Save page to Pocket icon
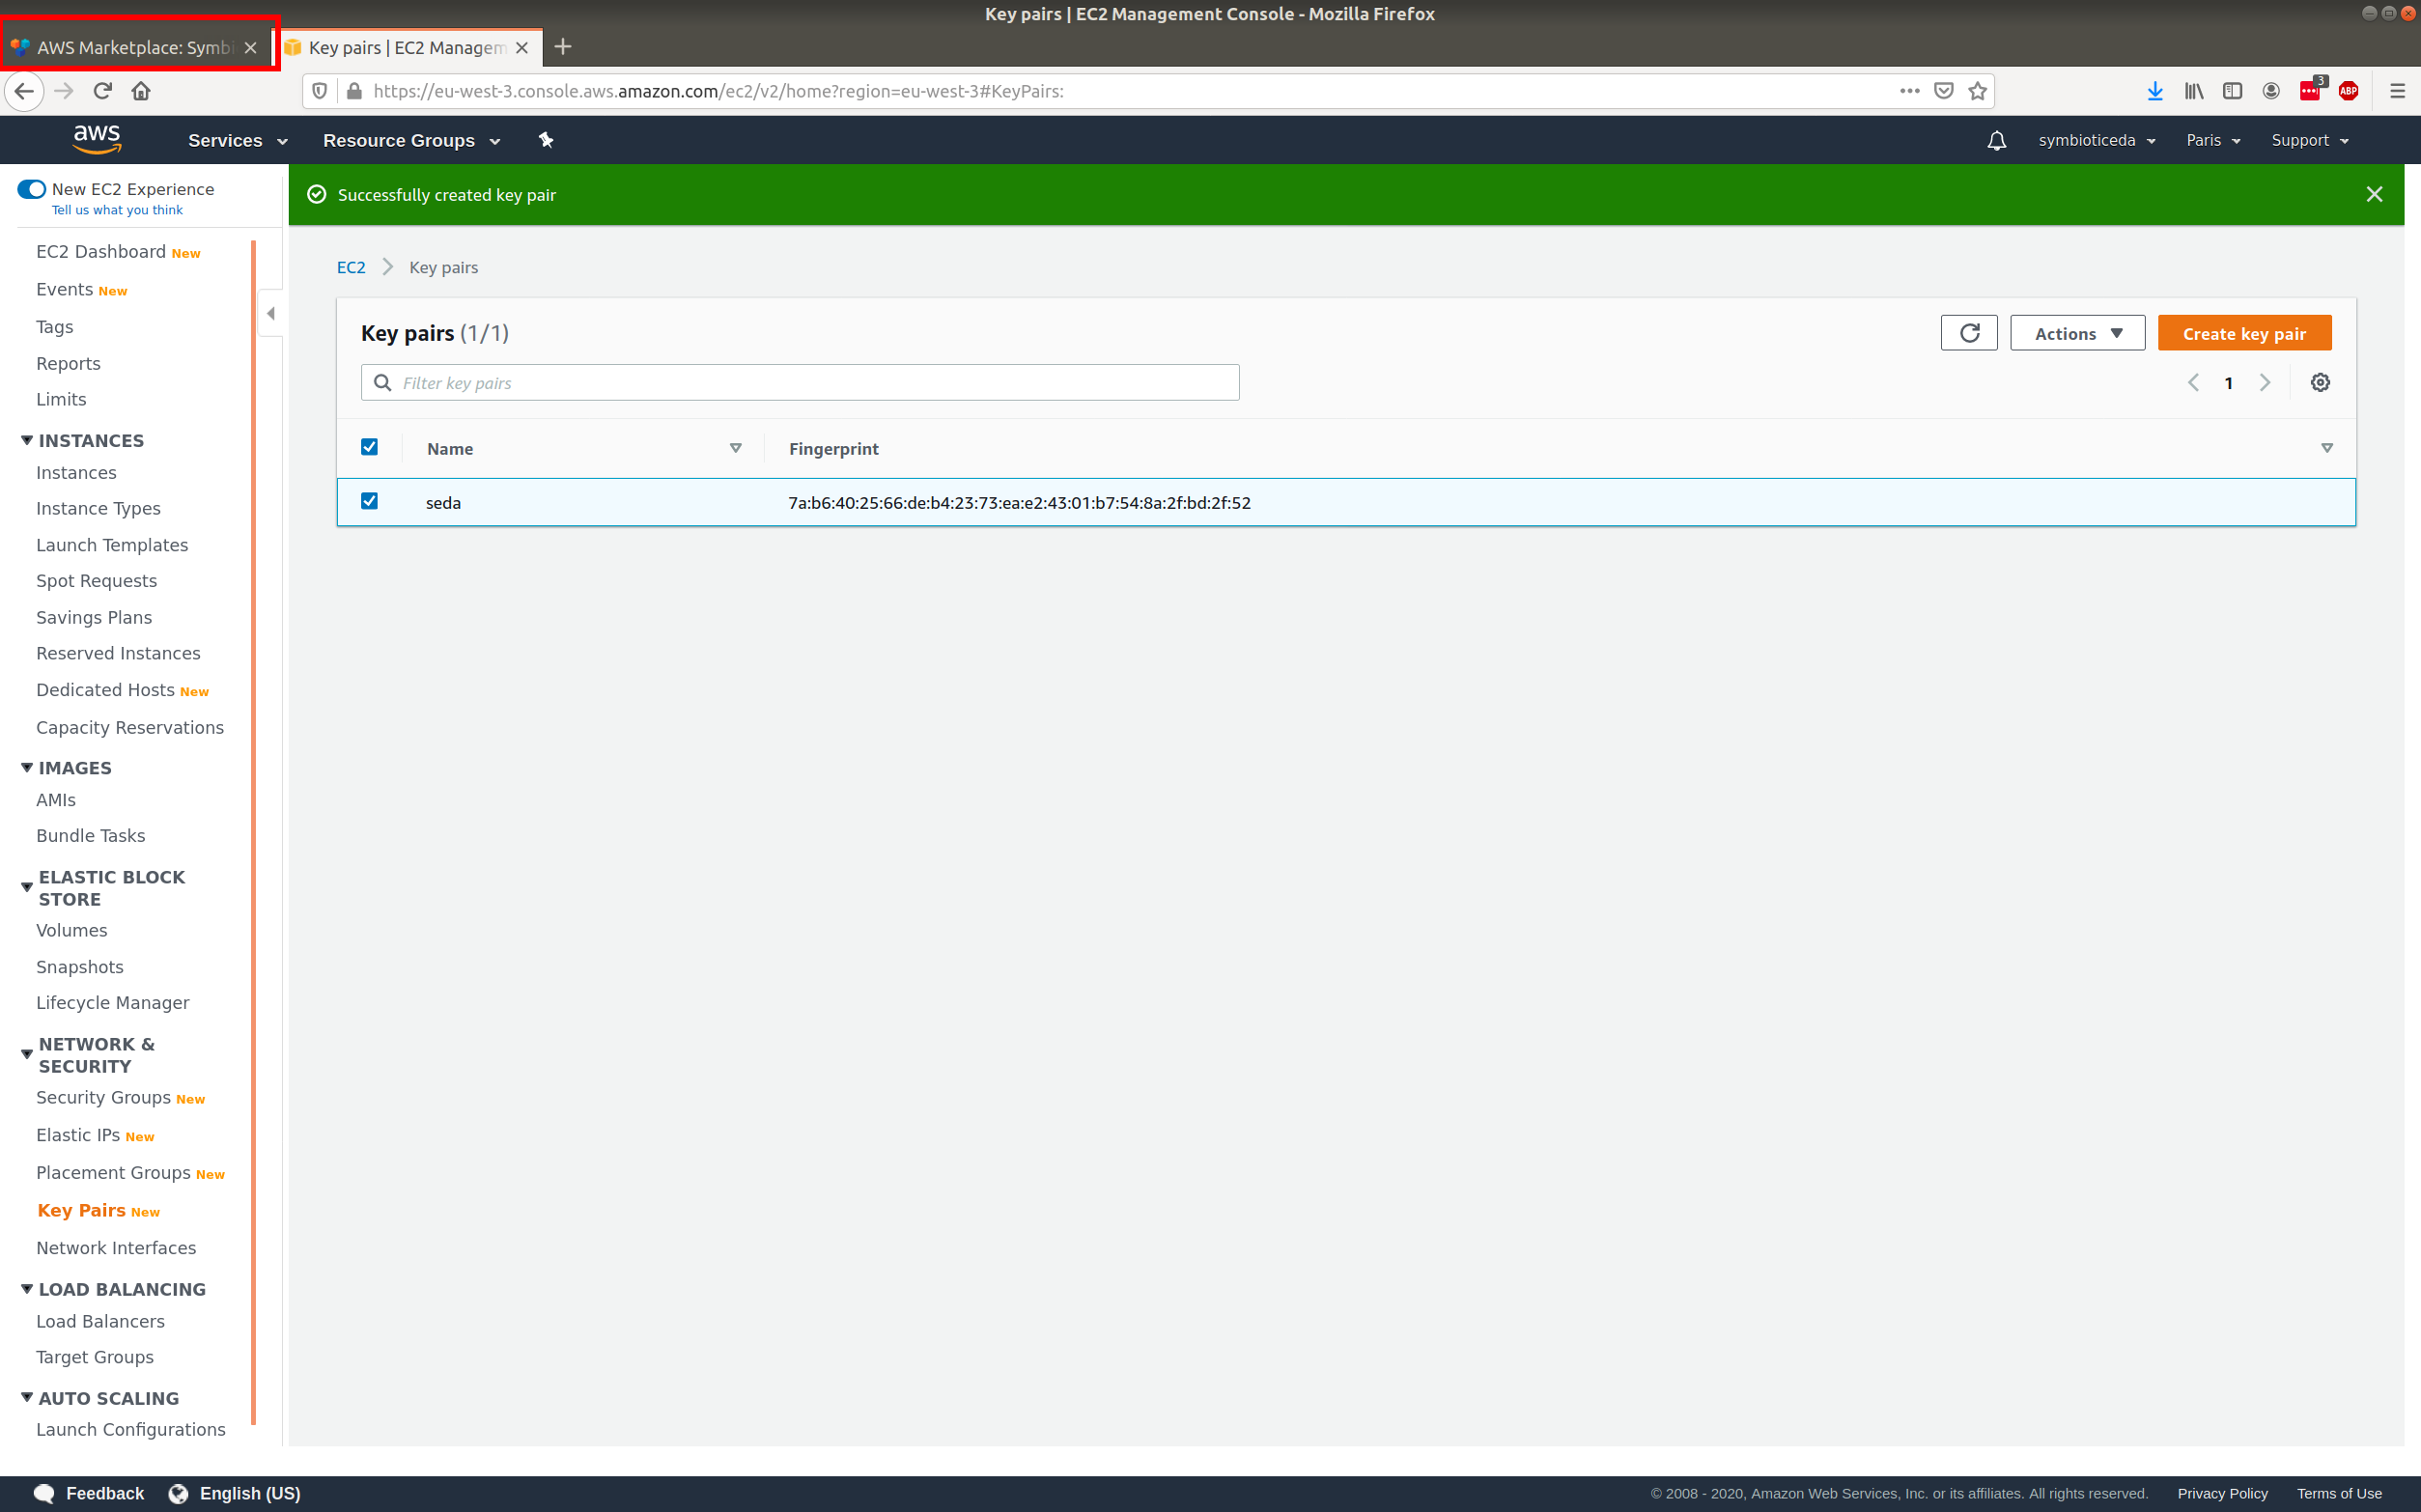 [1944, 91]
